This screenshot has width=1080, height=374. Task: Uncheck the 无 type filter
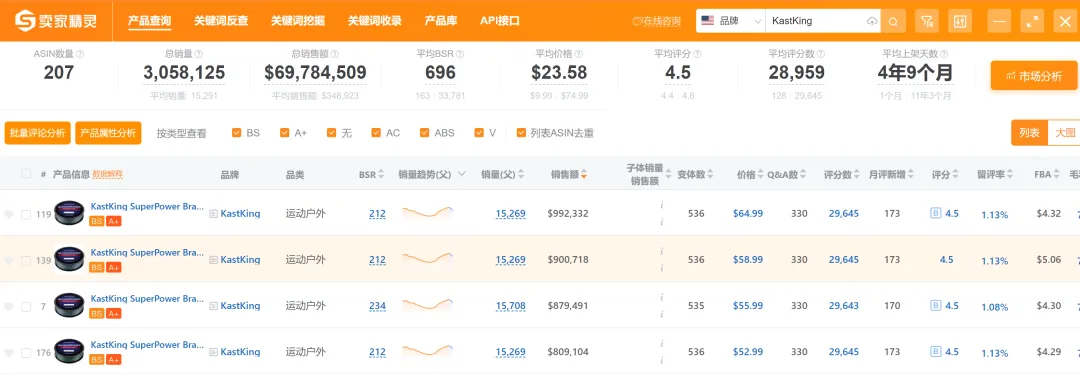pyautogui.click(x=331, y=133)
